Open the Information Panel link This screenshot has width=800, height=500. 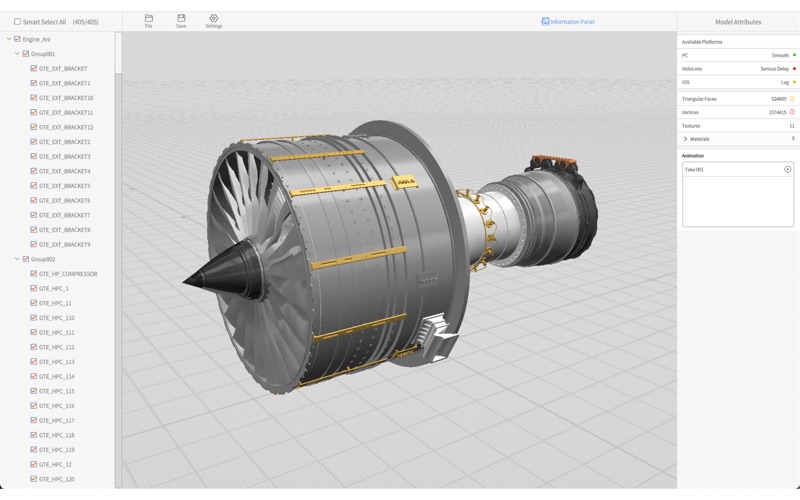pos(572,21)
